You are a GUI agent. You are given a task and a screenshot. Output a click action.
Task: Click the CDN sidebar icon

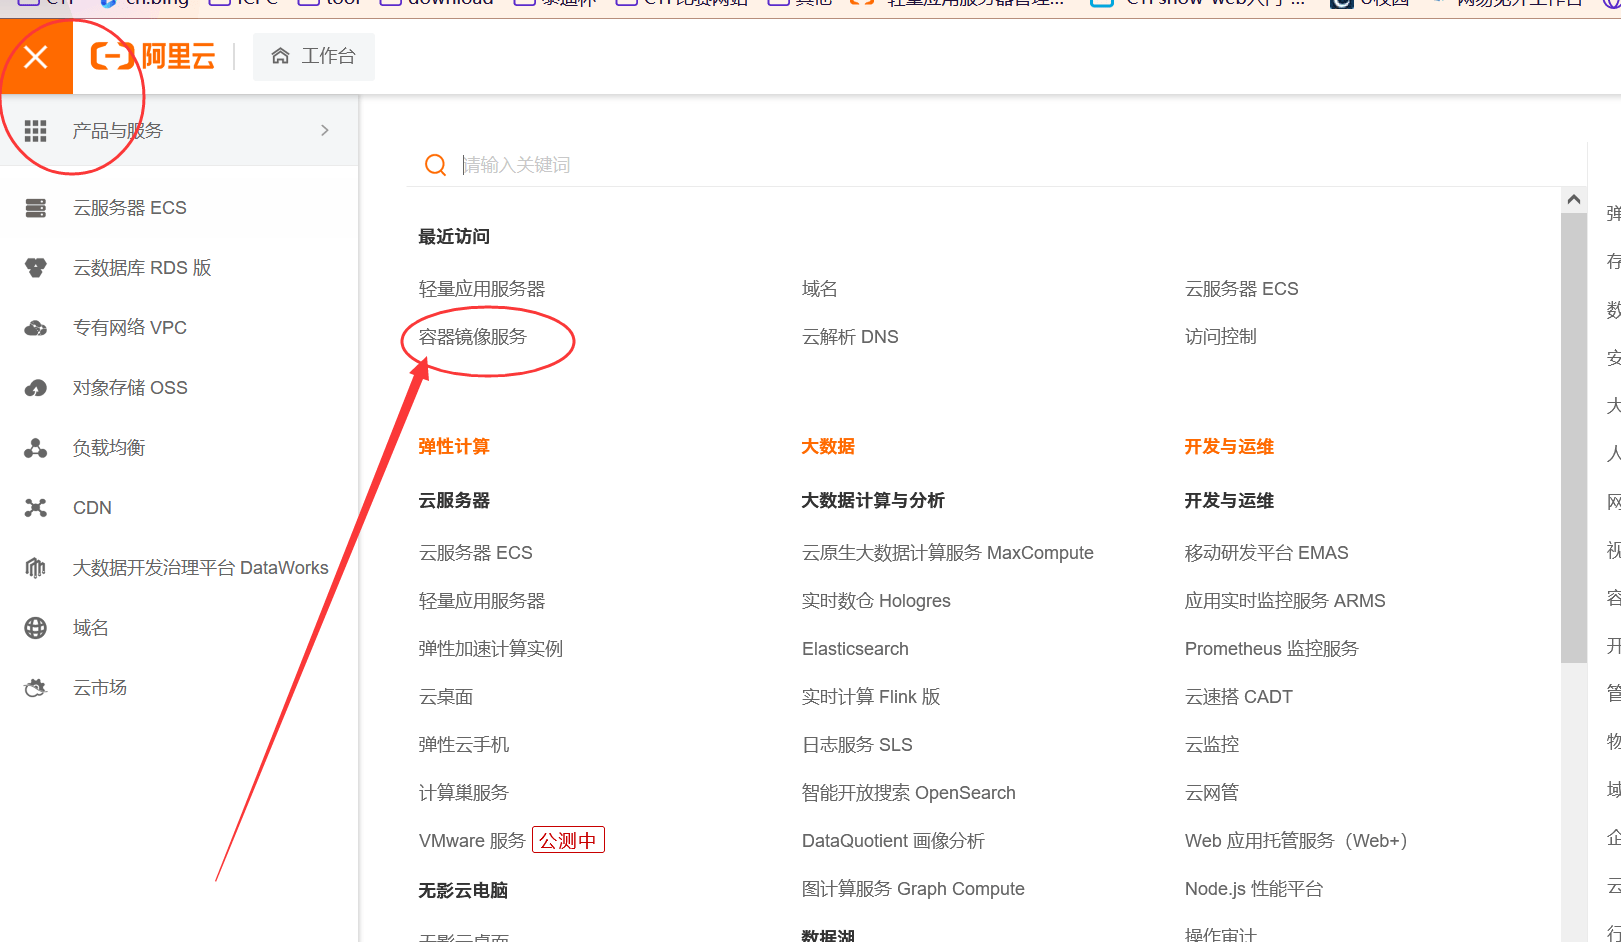coord(36,508)
